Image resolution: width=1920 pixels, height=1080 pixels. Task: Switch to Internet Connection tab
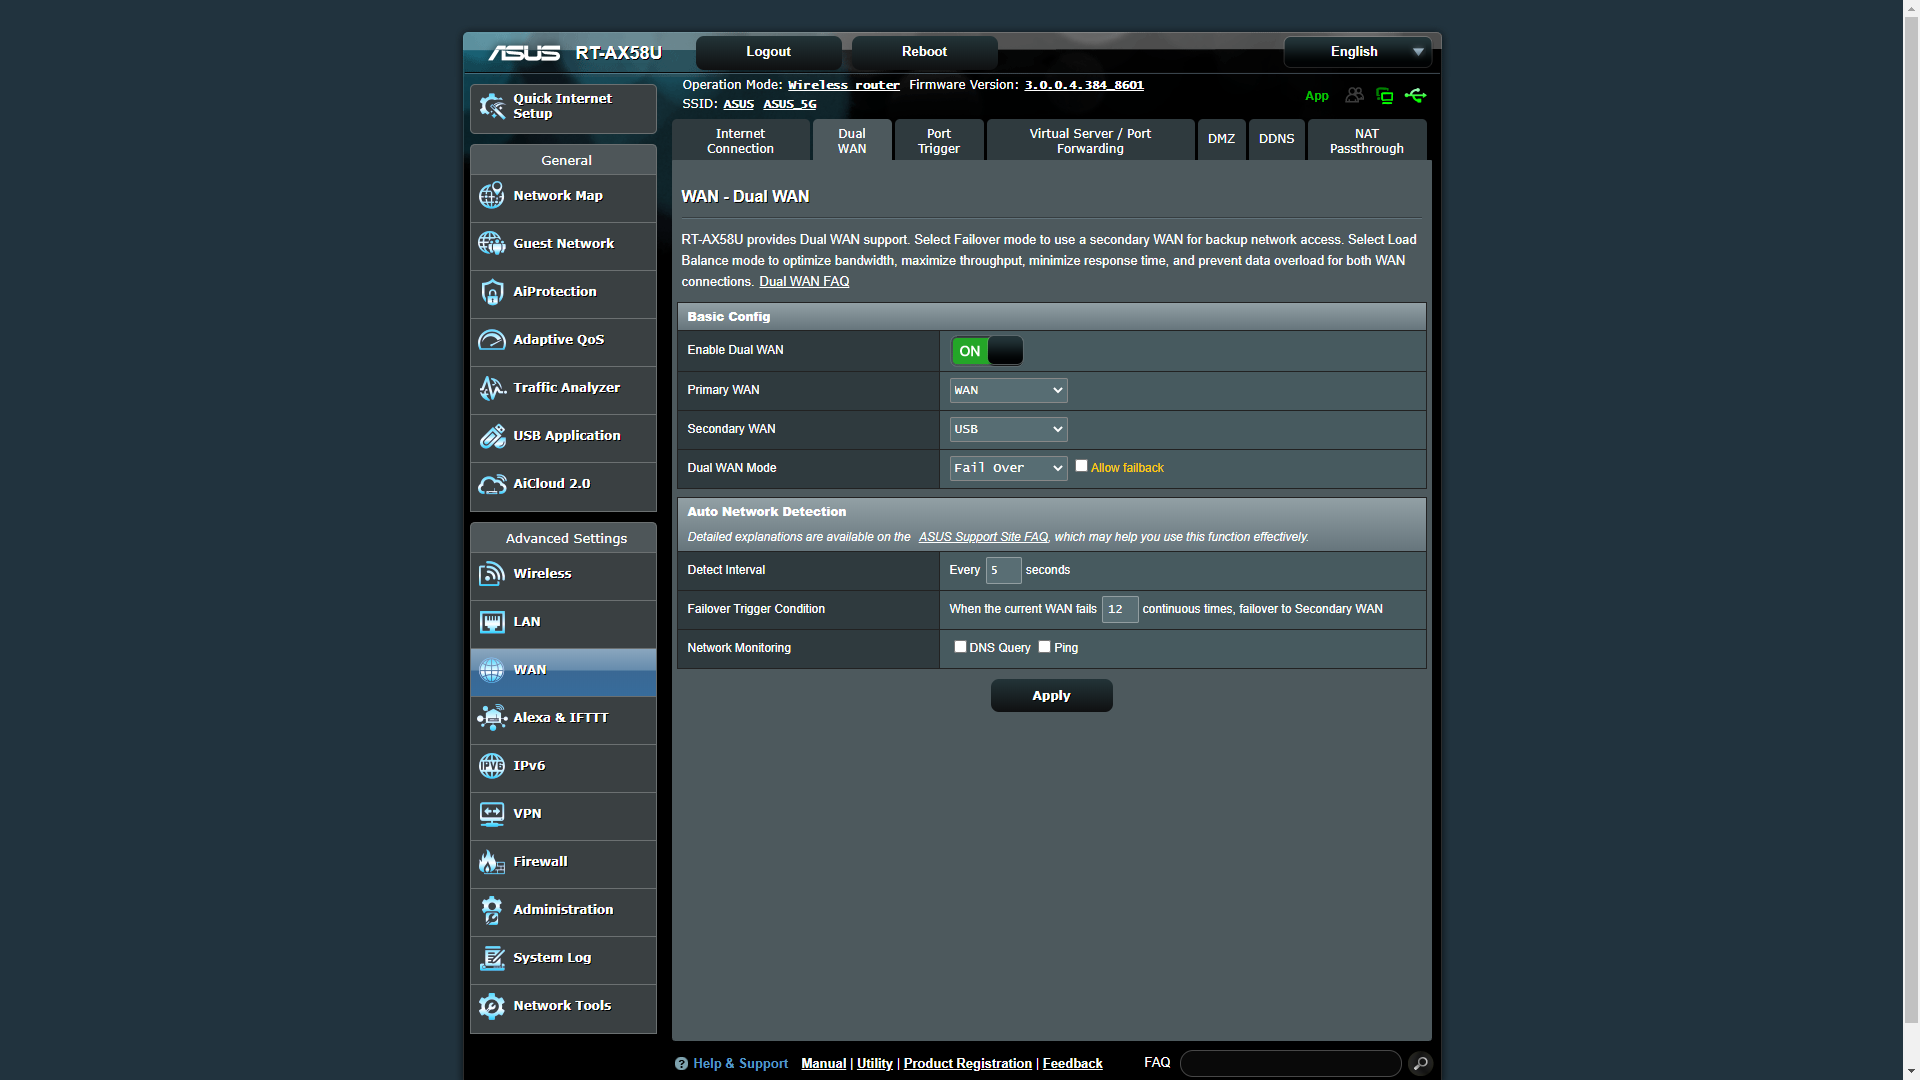coord(742,141)
